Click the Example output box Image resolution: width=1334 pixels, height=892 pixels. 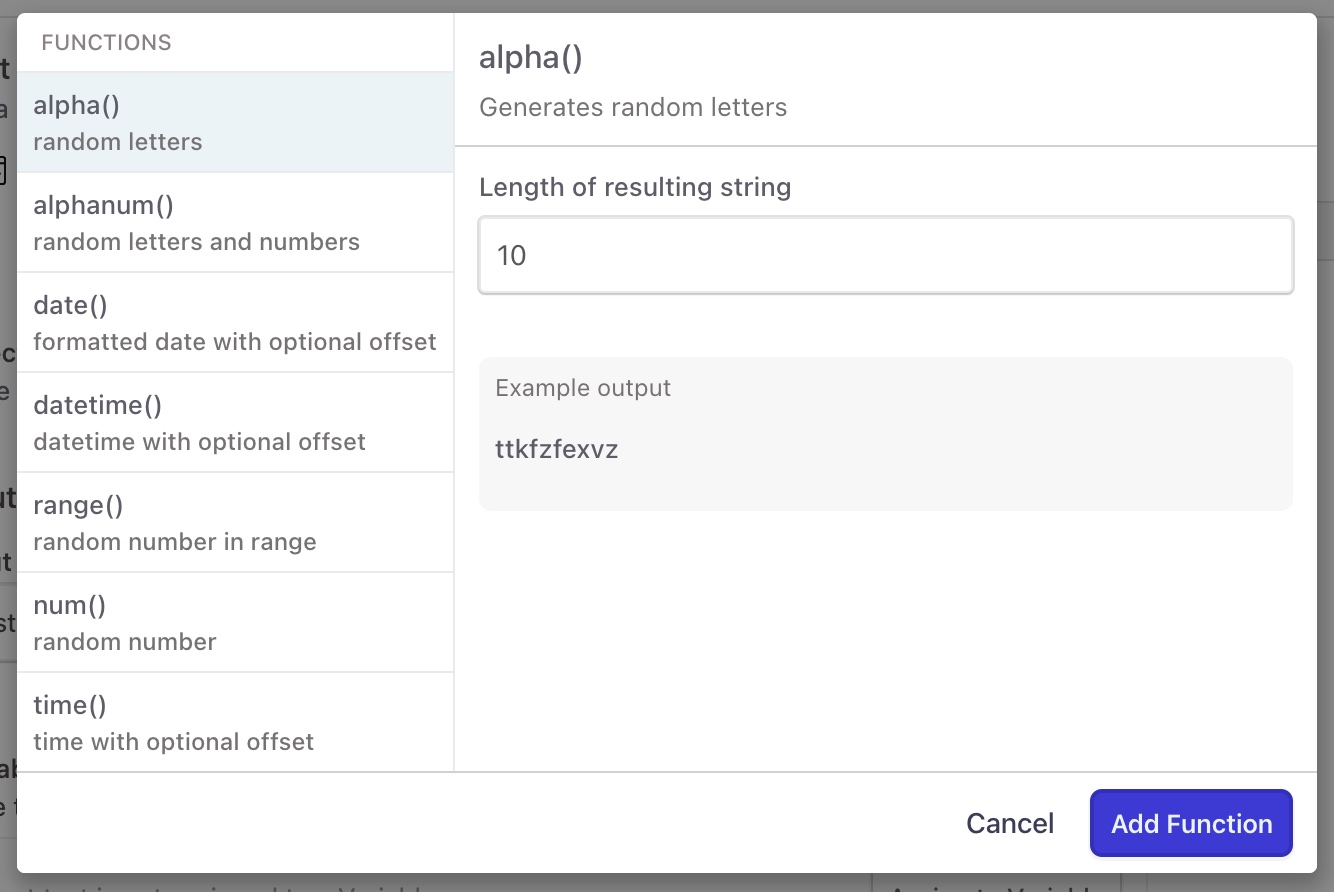pyautogui.click(x=885, y=433)
